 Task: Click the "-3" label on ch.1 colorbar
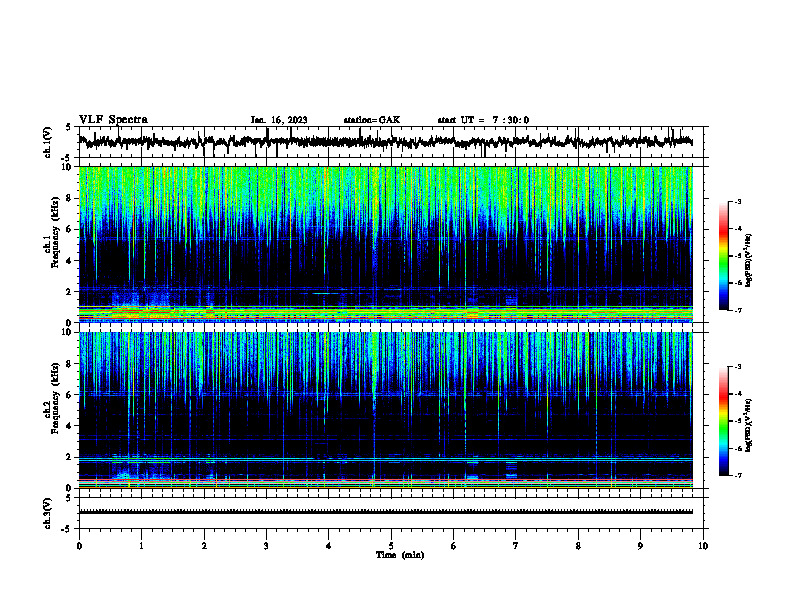click(x=737, y=201)
